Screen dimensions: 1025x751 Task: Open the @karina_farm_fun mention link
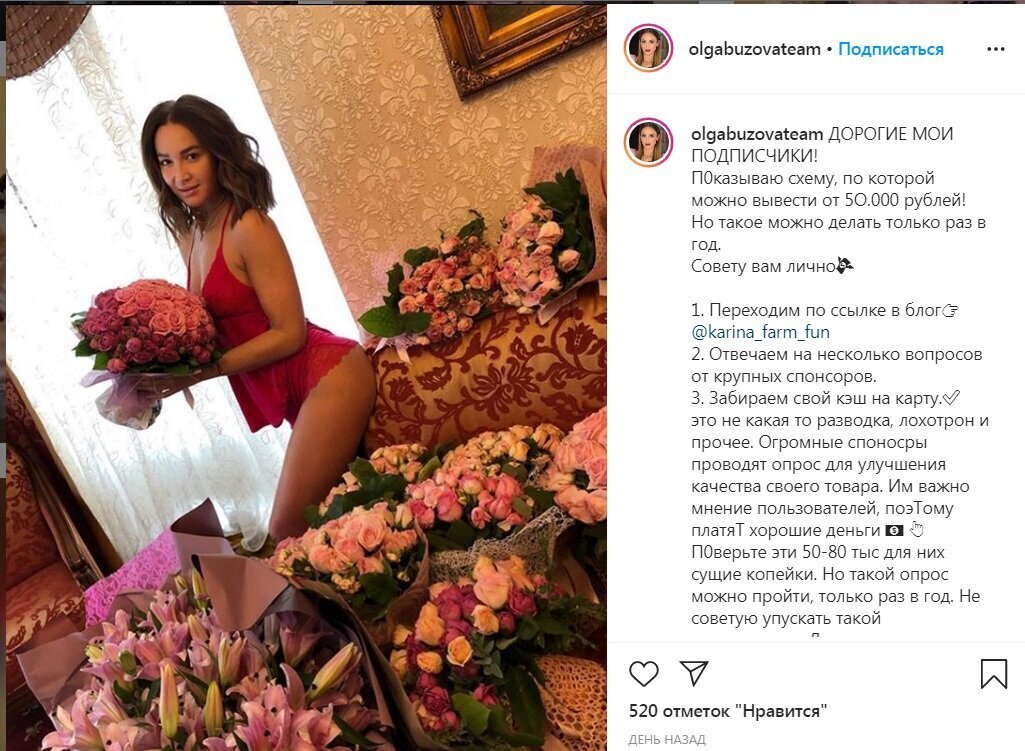click(x=760, y=332)
